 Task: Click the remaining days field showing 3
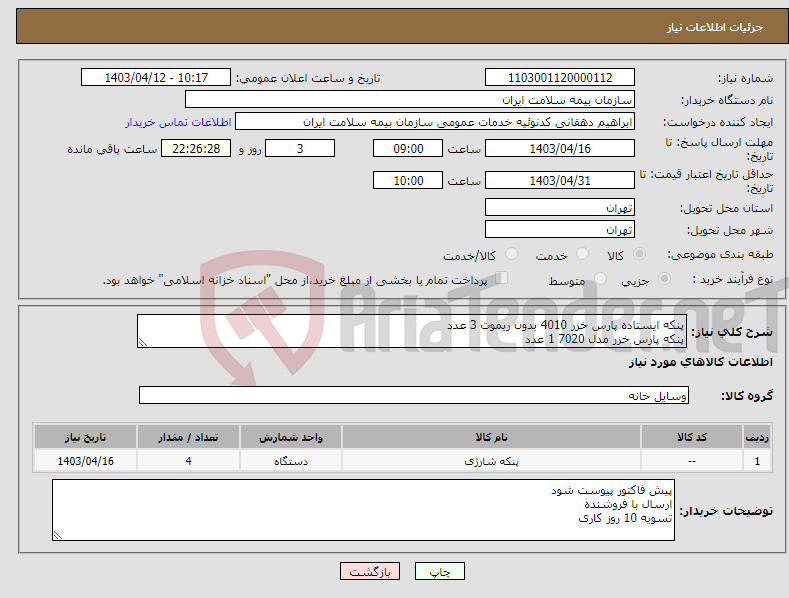coord(300,148)
